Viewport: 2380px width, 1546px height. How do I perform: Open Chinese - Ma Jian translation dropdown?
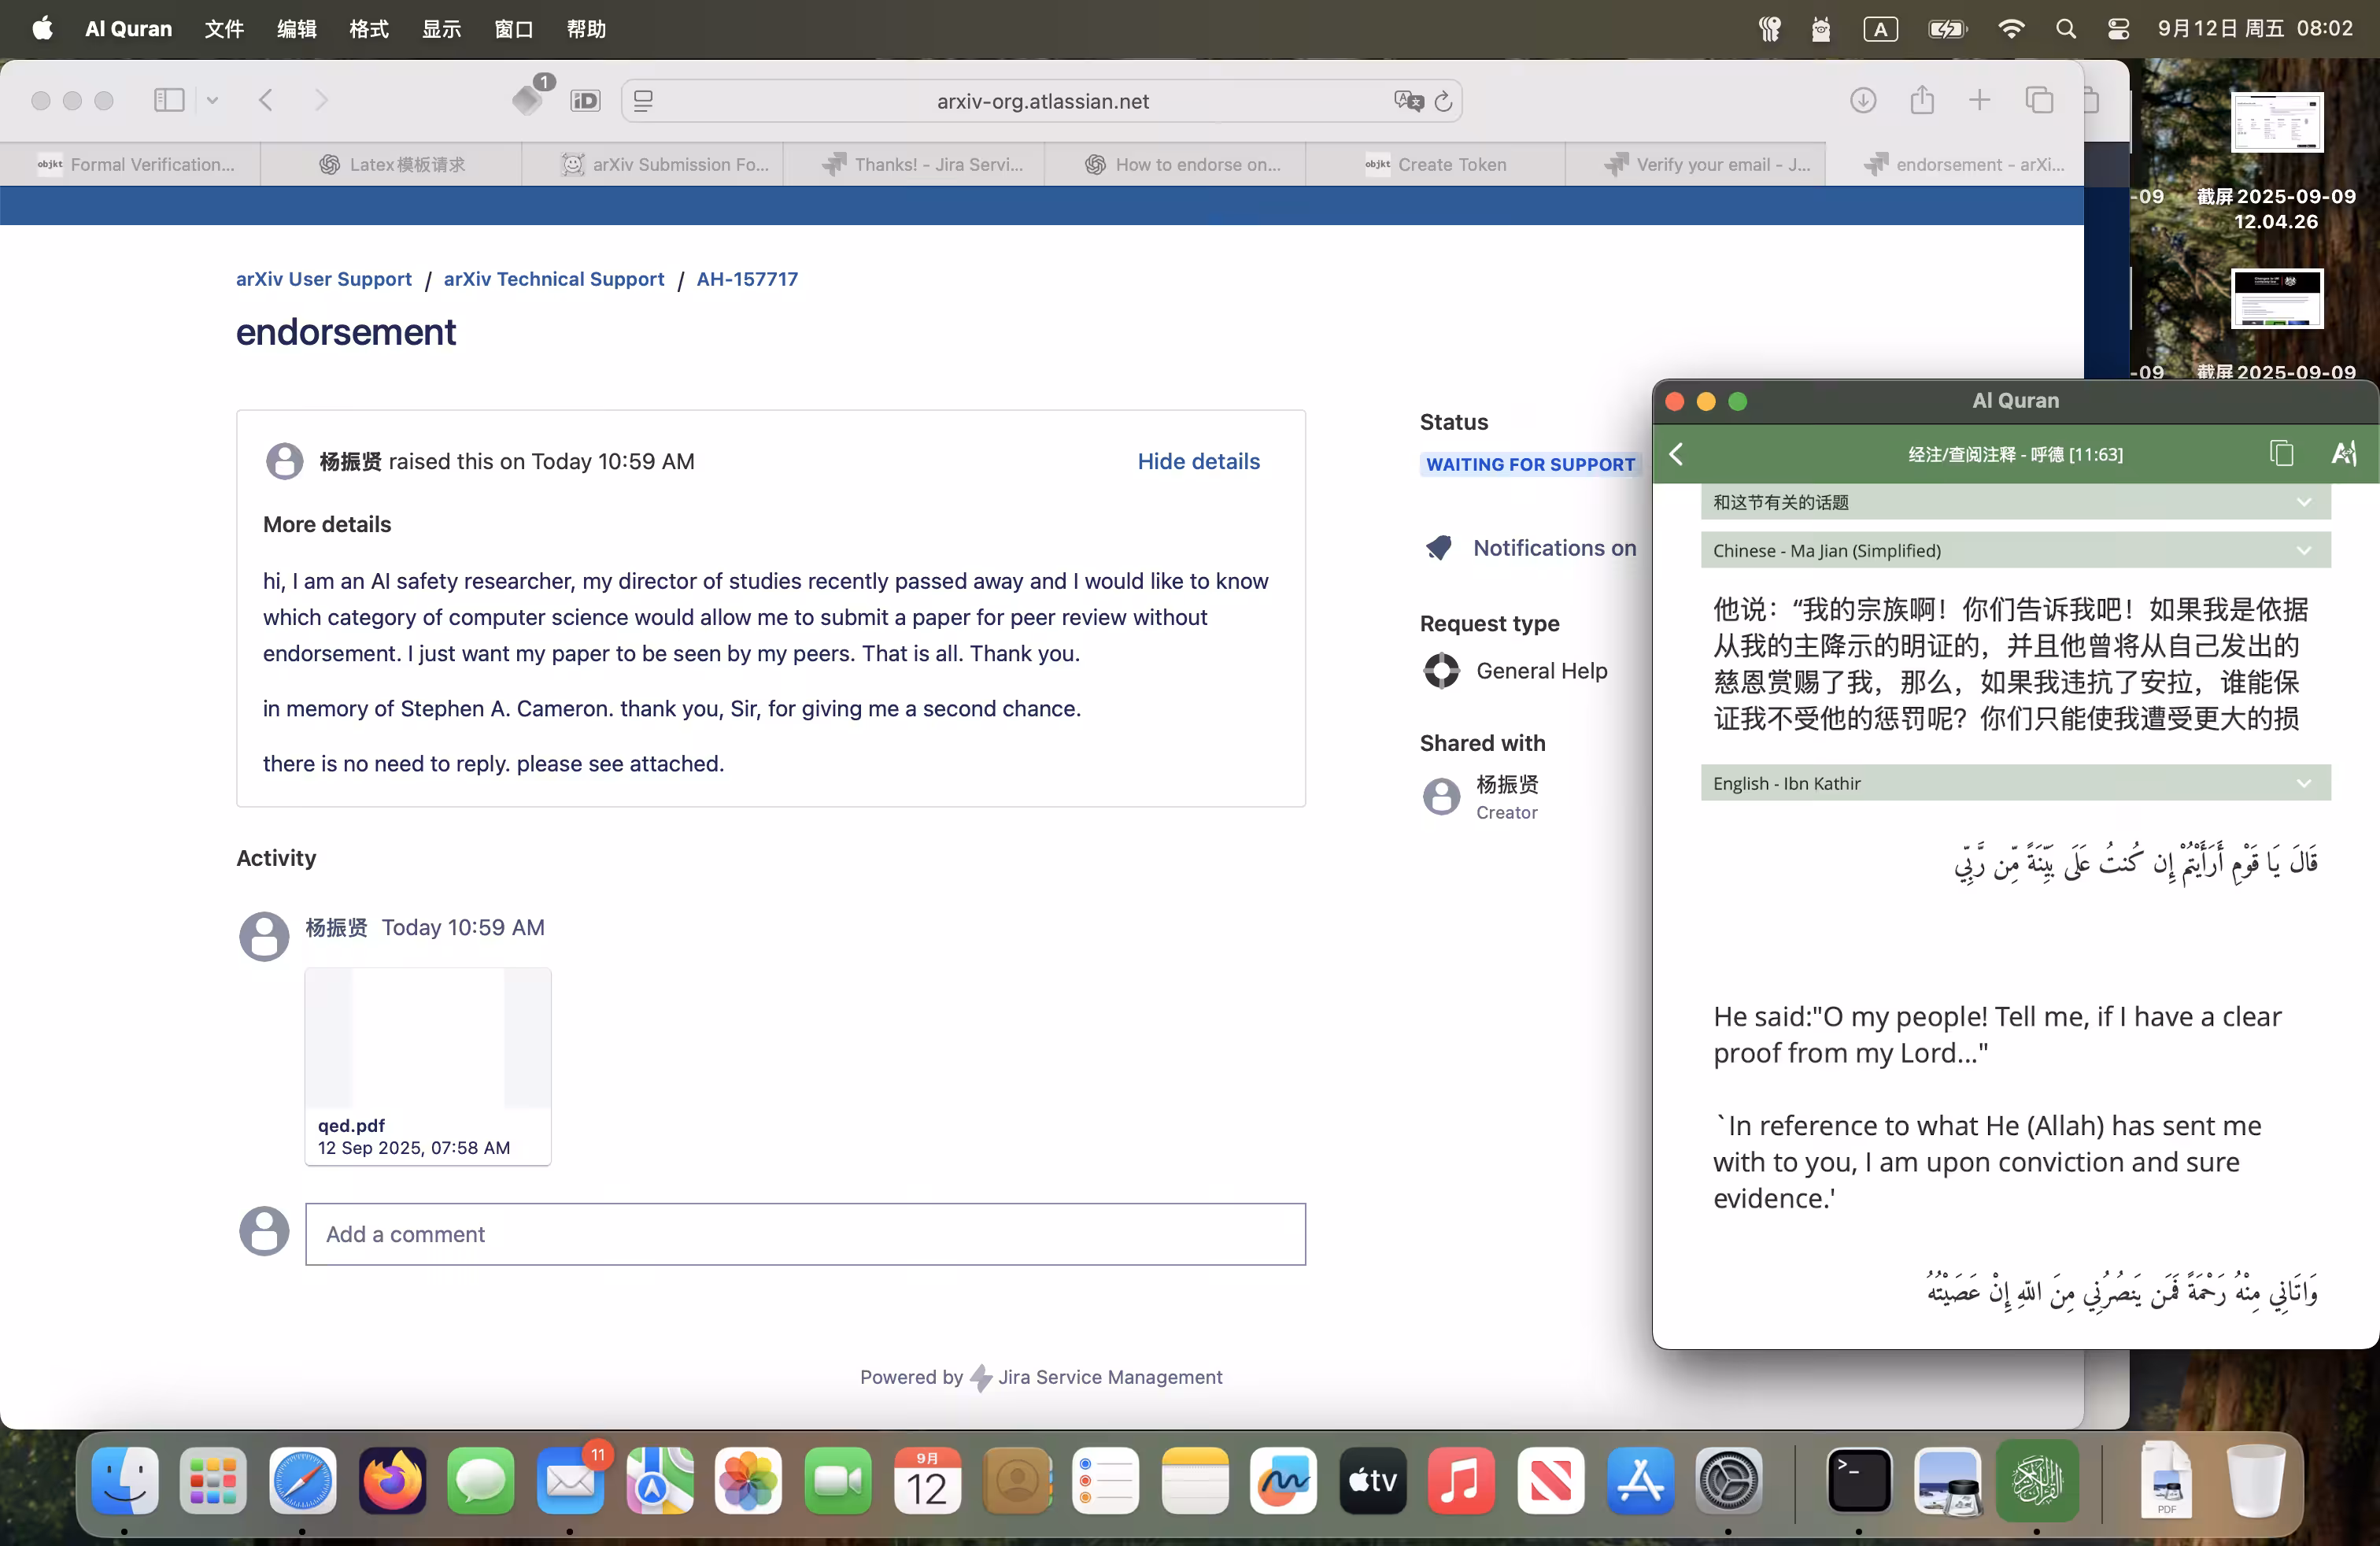[x=2015, y=550]
